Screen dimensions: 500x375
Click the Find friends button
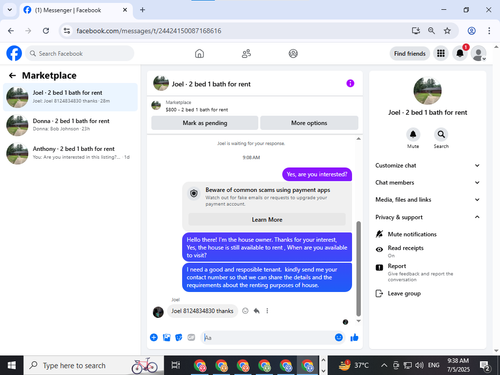pyautogui.click(x=410, y=53)
